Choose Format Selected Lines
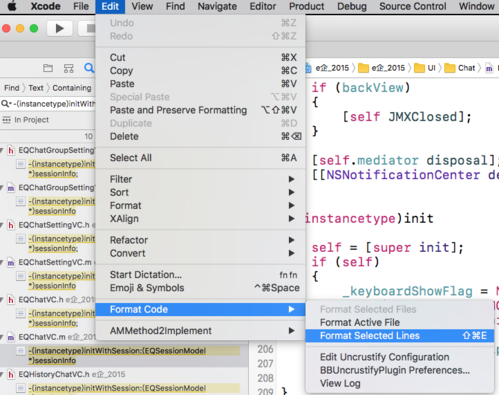The height and width of the screenshot is (395, 499). (x=399, y=336)
